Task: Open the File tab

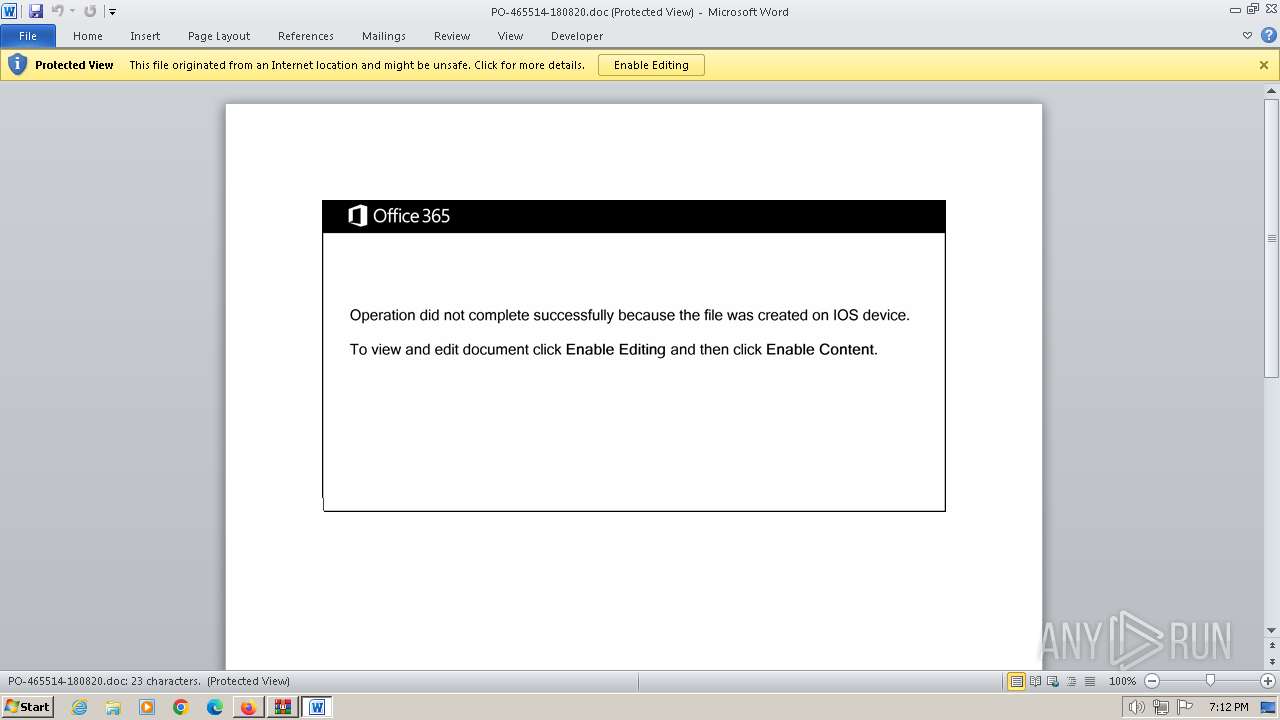Action: [x=28, y=36]
